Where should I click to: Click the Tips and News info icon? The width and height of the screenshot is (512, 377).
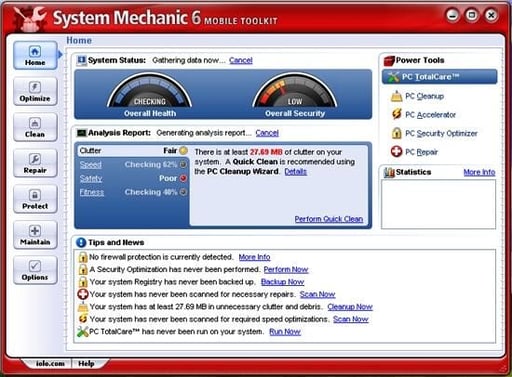pos(81,242)
